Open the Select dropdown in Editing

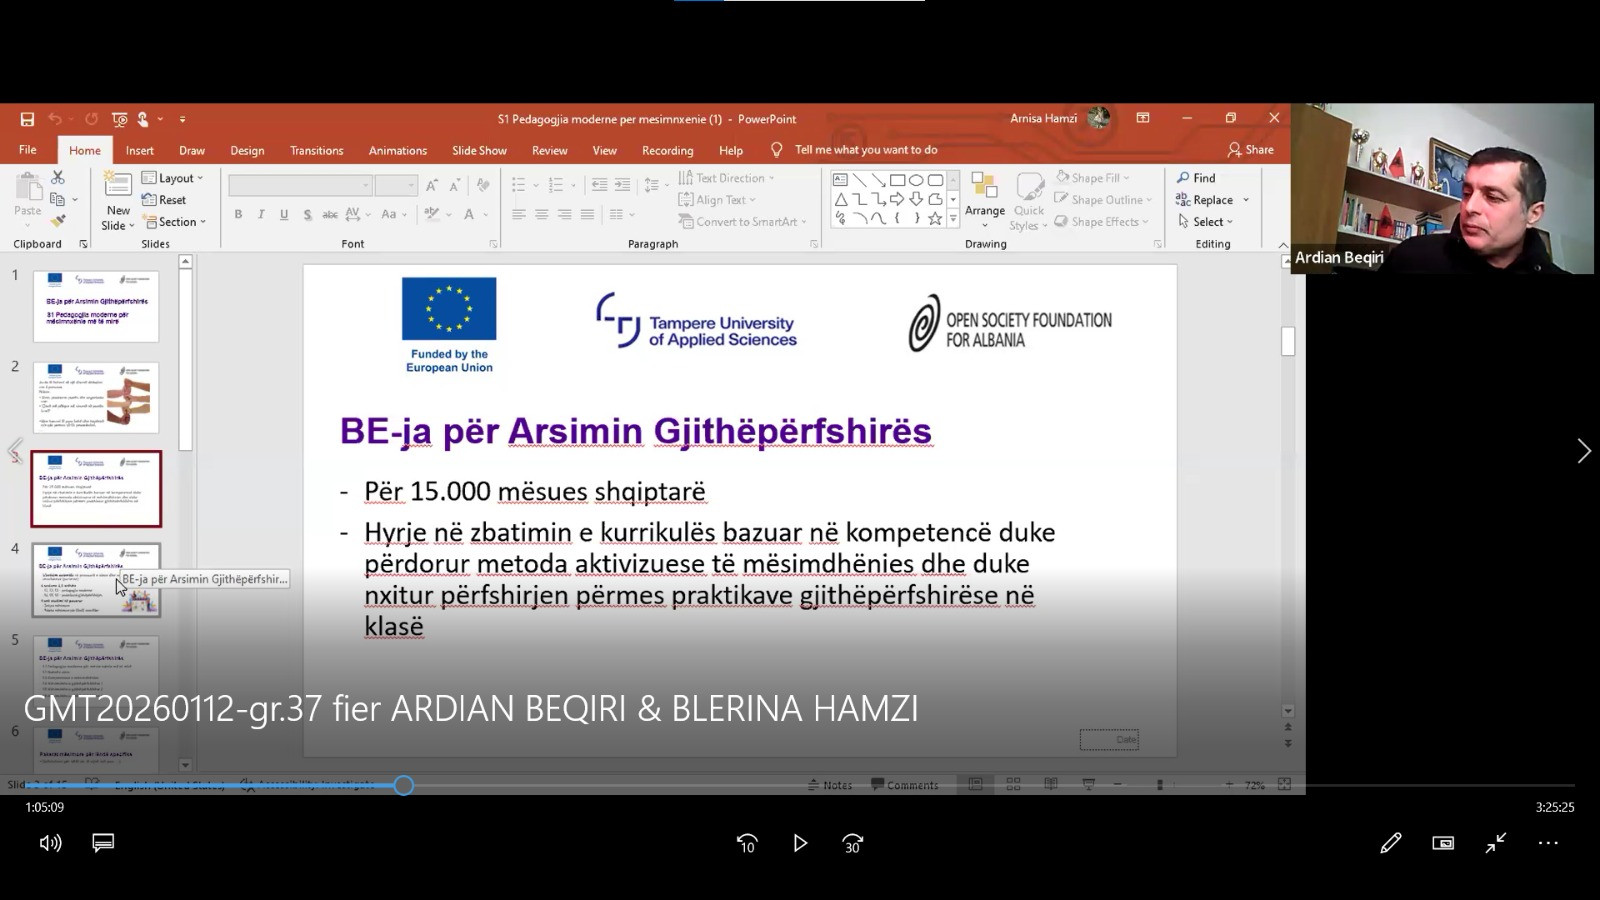1205,222
